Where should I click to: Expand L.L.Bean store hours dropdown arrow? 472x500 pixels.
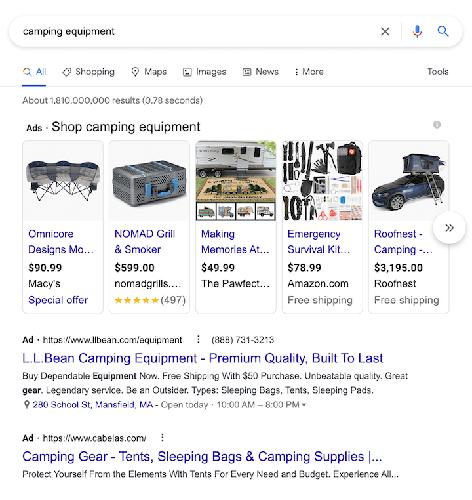click(x=304, y=405)
